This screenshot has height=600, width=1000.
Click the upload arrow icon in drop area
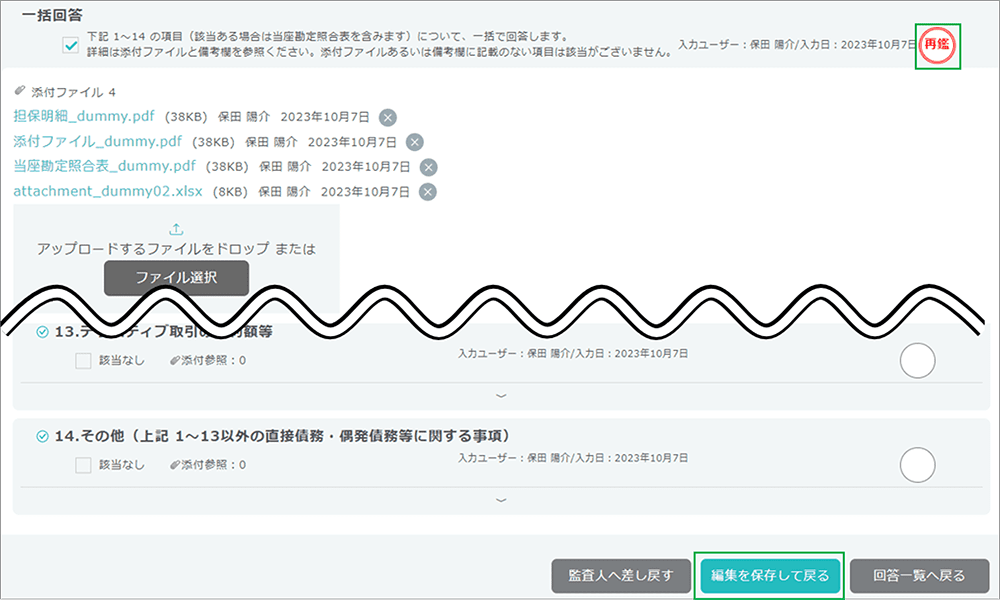point(176,229)
